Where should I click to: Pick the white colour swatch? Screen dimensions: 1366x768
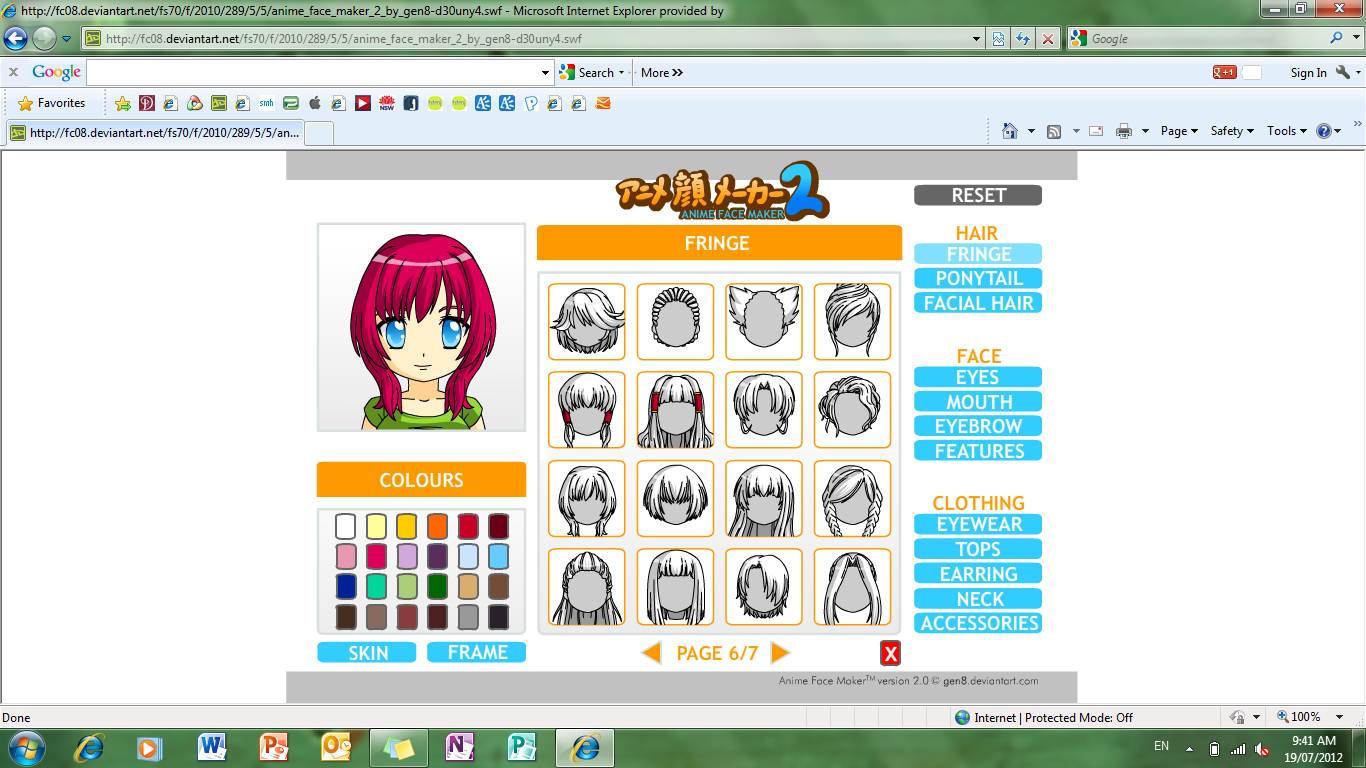(346, 526)
